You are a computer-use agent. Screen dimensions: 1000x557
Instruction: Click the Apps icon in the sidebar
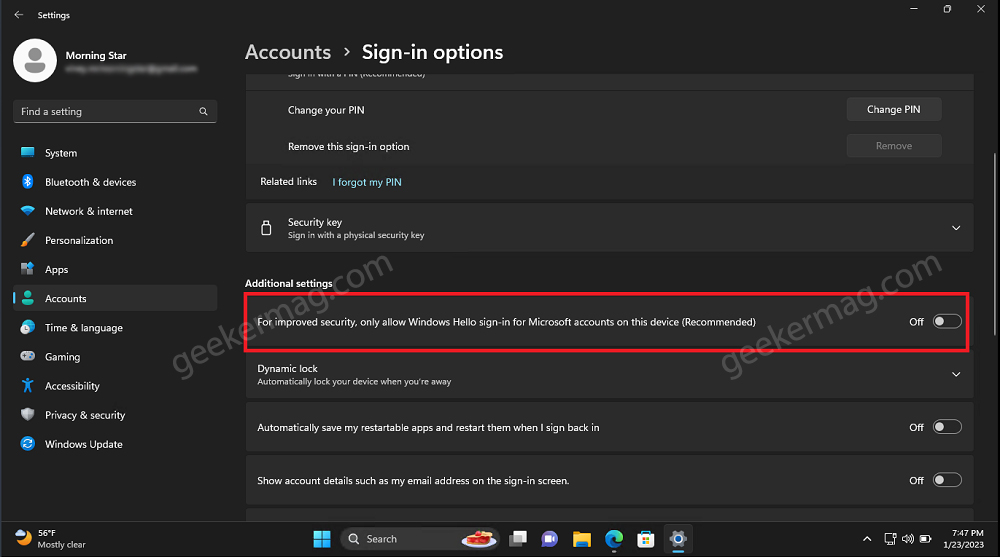[x=27, y=269]
